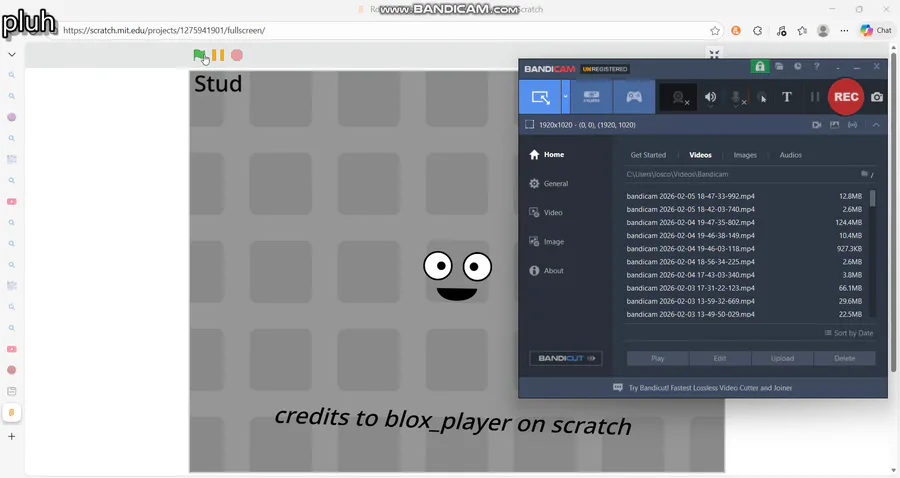Open Bandicam help question mark icon

[817, 67]
